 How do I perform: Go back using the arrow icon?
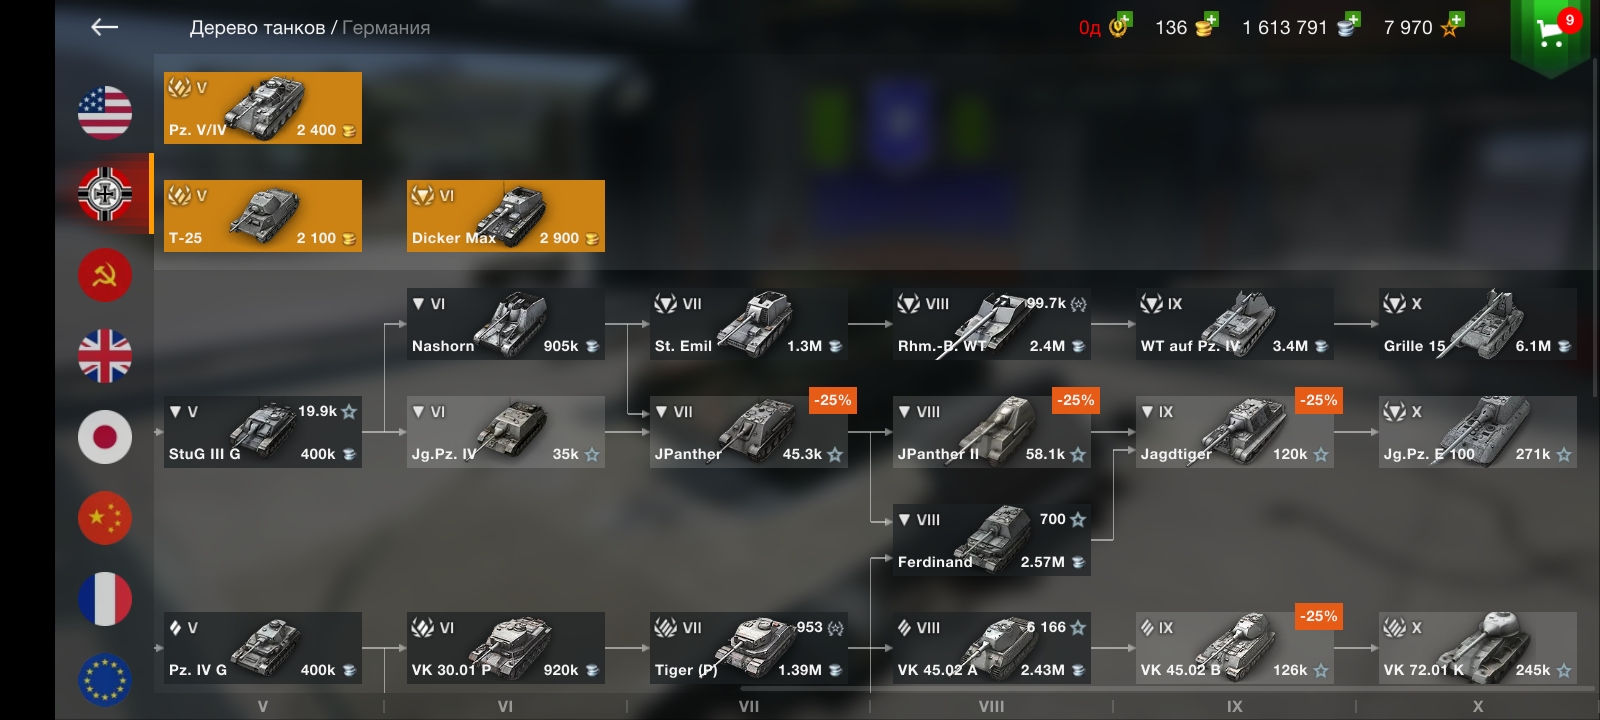pos(104,28)
